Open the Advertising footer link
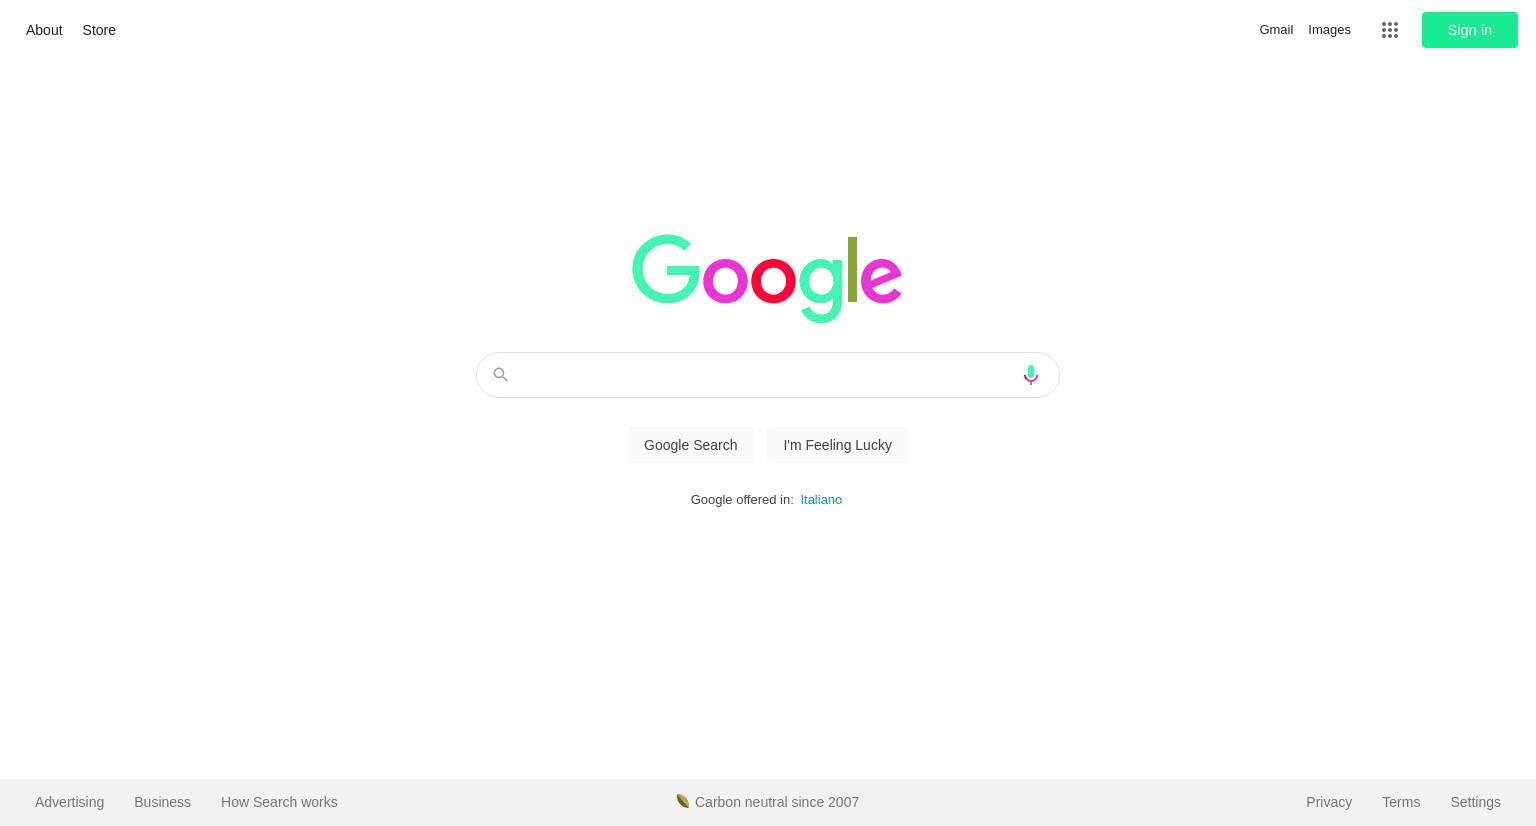Image resolution: width=1536 pixels, height=826 pixels. 69,802
